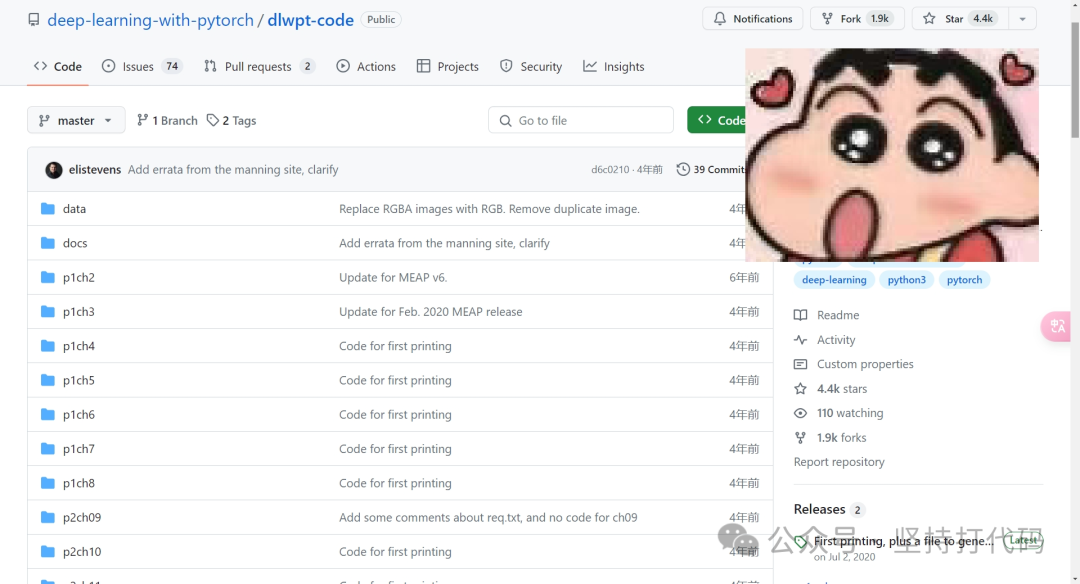Click the pink translate floating icon
The image size is (1080, 584).
[1056, 326]
